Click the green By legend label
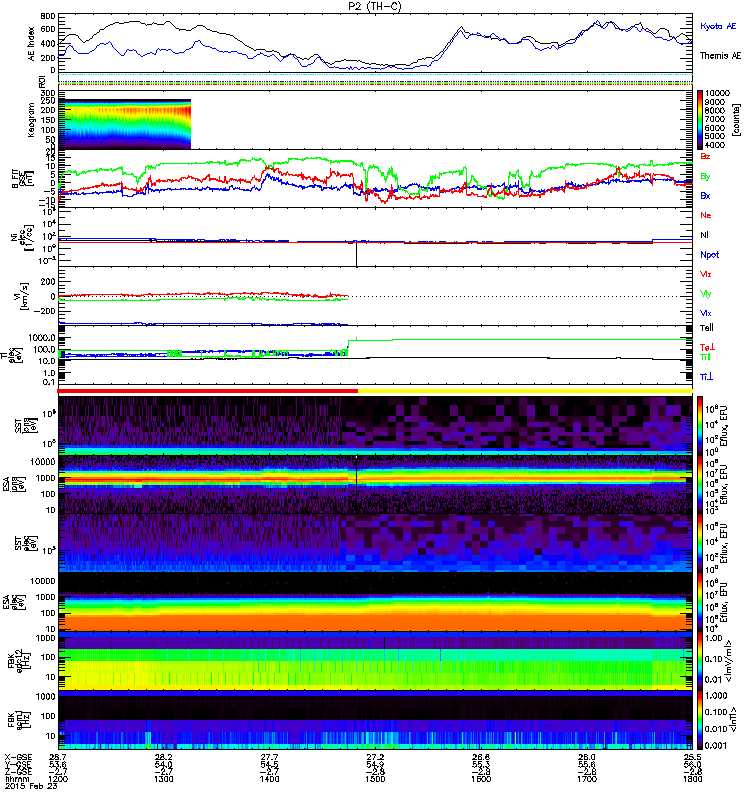 click(706, 176)
